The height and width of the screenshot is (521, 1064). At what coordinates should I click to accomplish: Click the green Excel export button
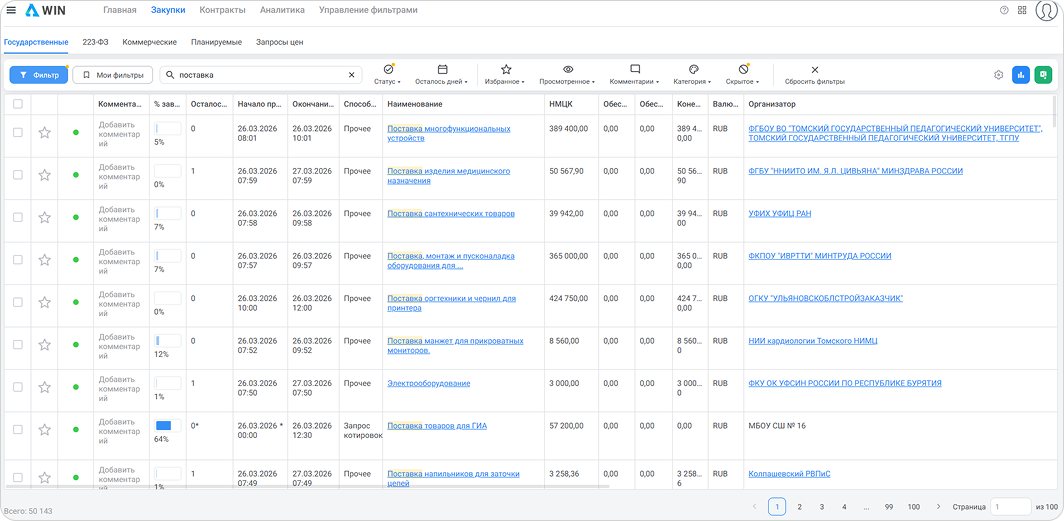click(1043, 75)
